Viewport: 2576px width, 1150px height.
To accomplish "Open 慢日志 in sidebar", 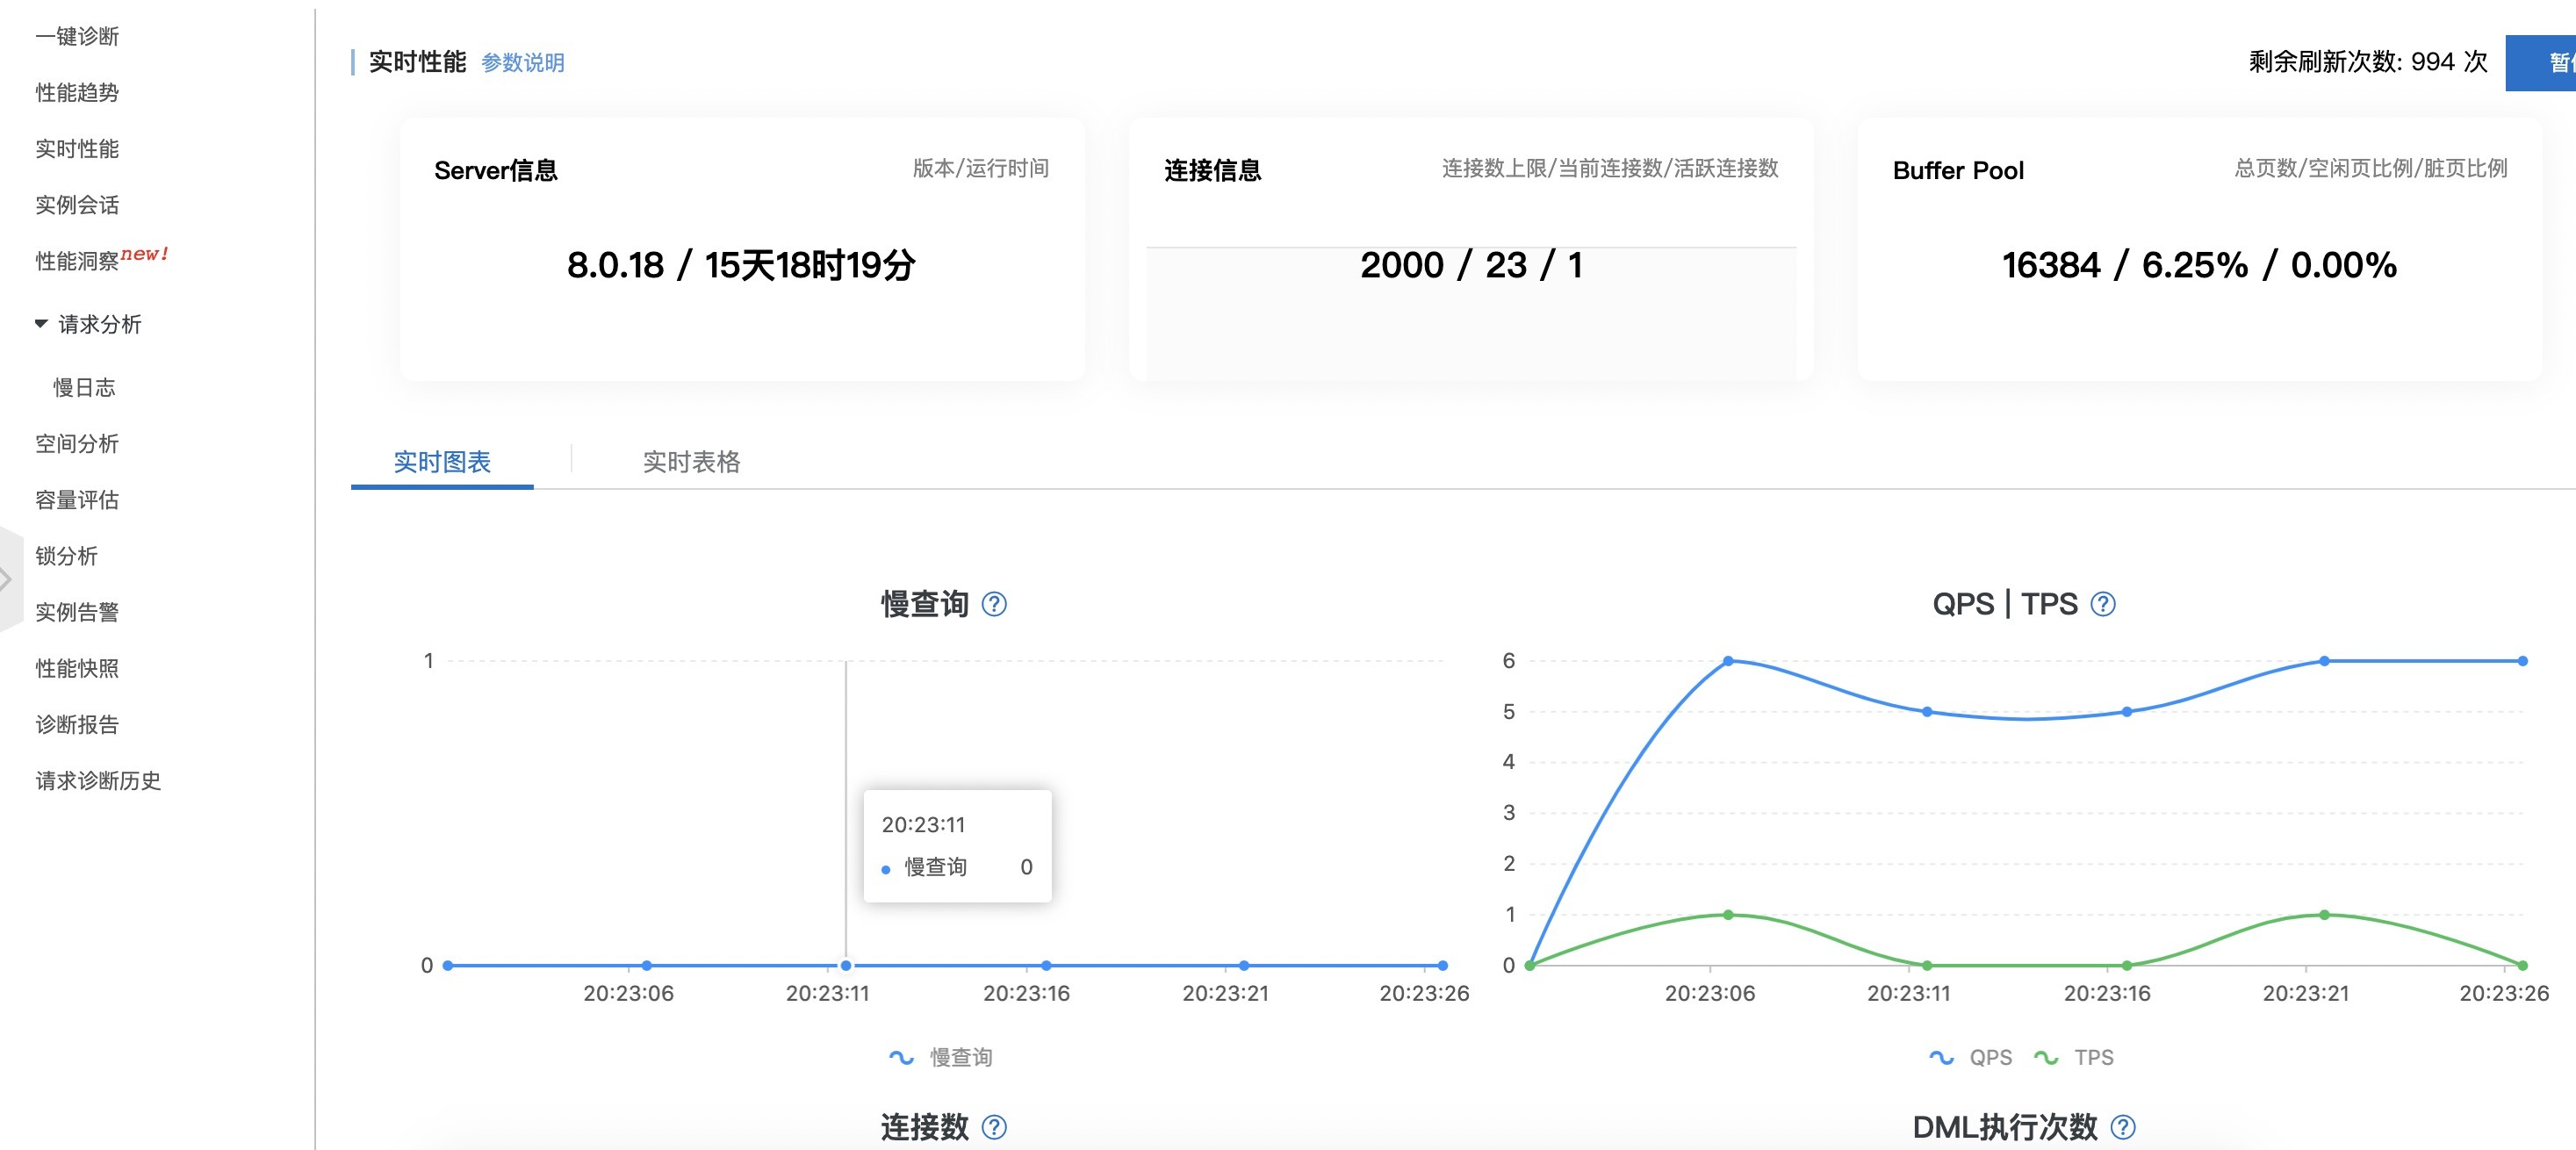I will click(84, 387).
